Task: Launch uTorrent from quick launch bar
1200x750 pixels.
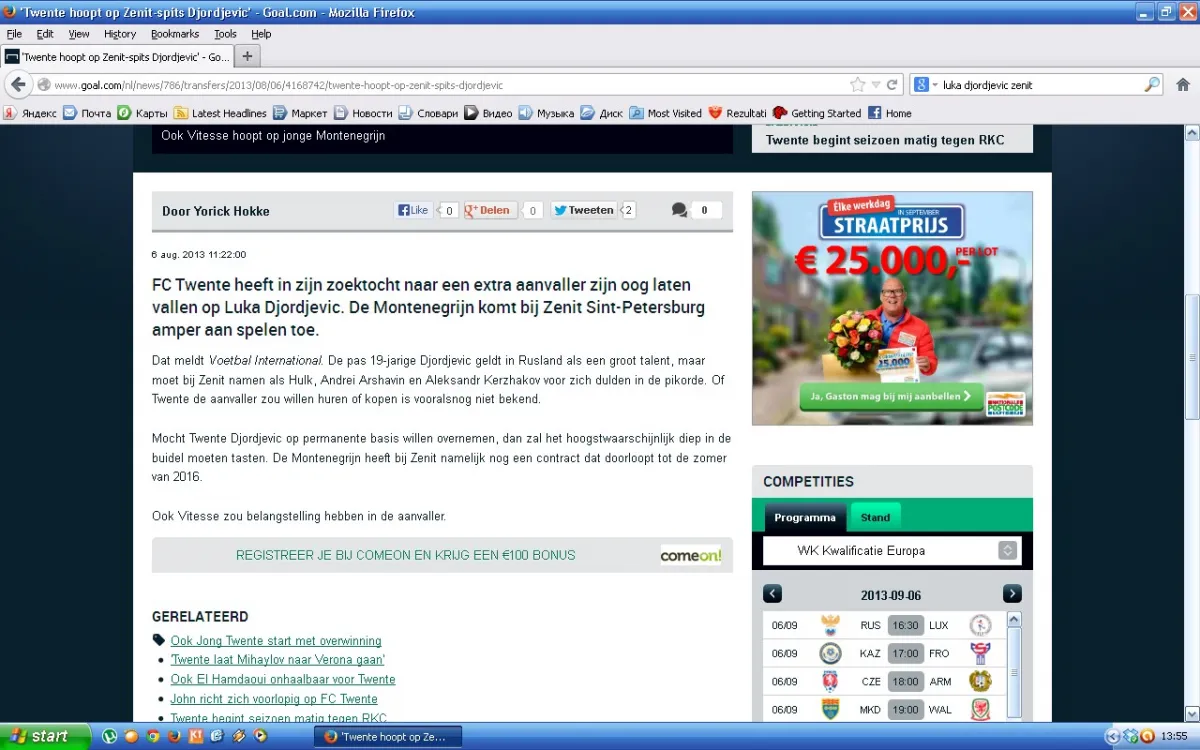Action: (x=110, y=736)
